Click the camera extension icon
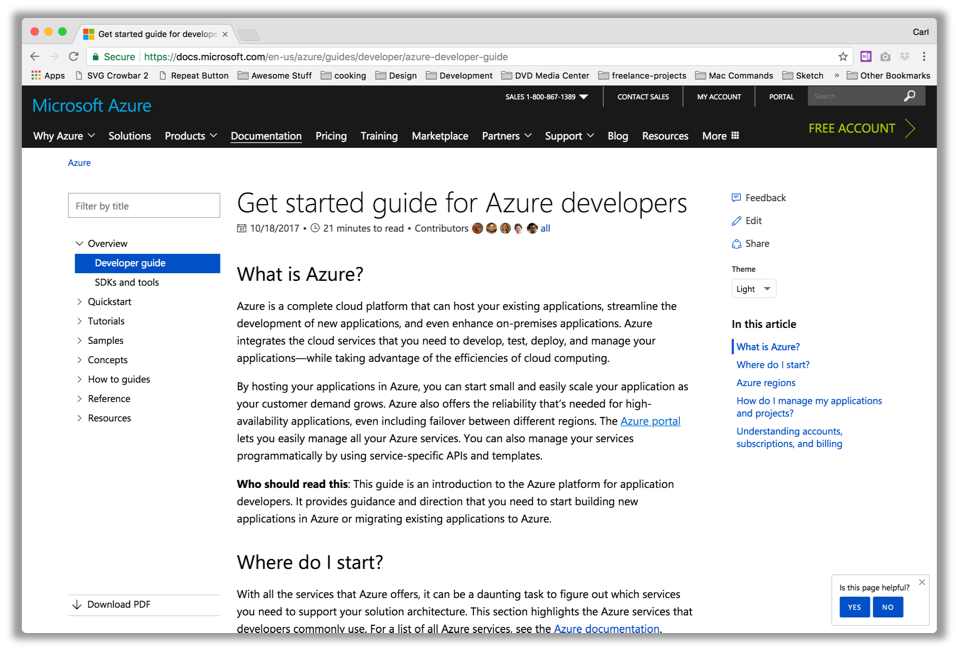 pyautogui.click(x=885, y=57)
